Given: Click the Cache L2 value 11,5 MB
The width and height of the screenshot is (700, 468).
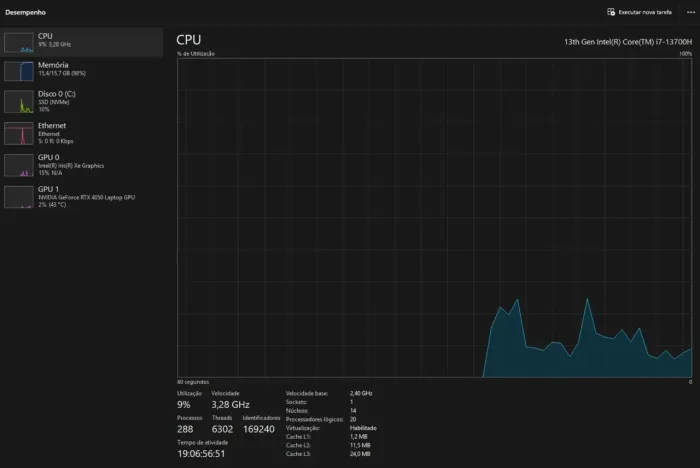Looking at the screenshot, I should pos(360,445).
